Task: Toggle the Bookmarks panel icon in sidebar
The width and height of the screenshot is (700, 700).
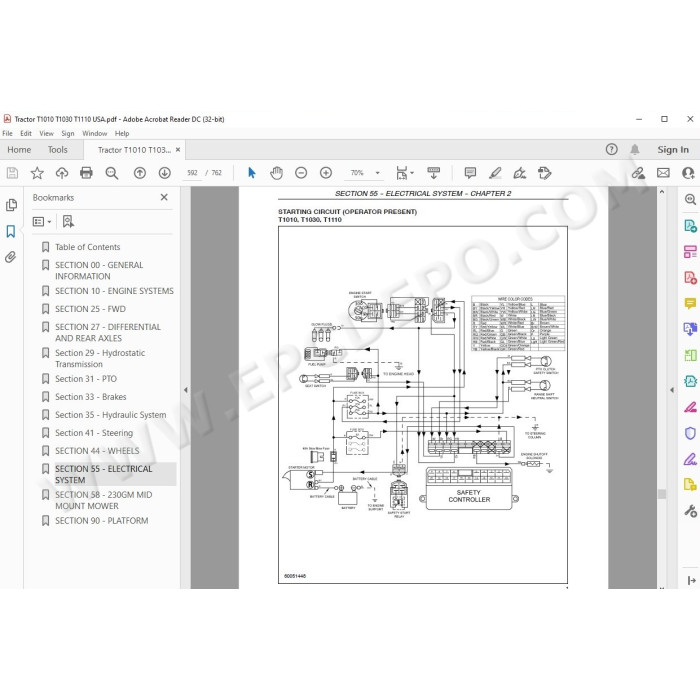Action: (11, 231)
